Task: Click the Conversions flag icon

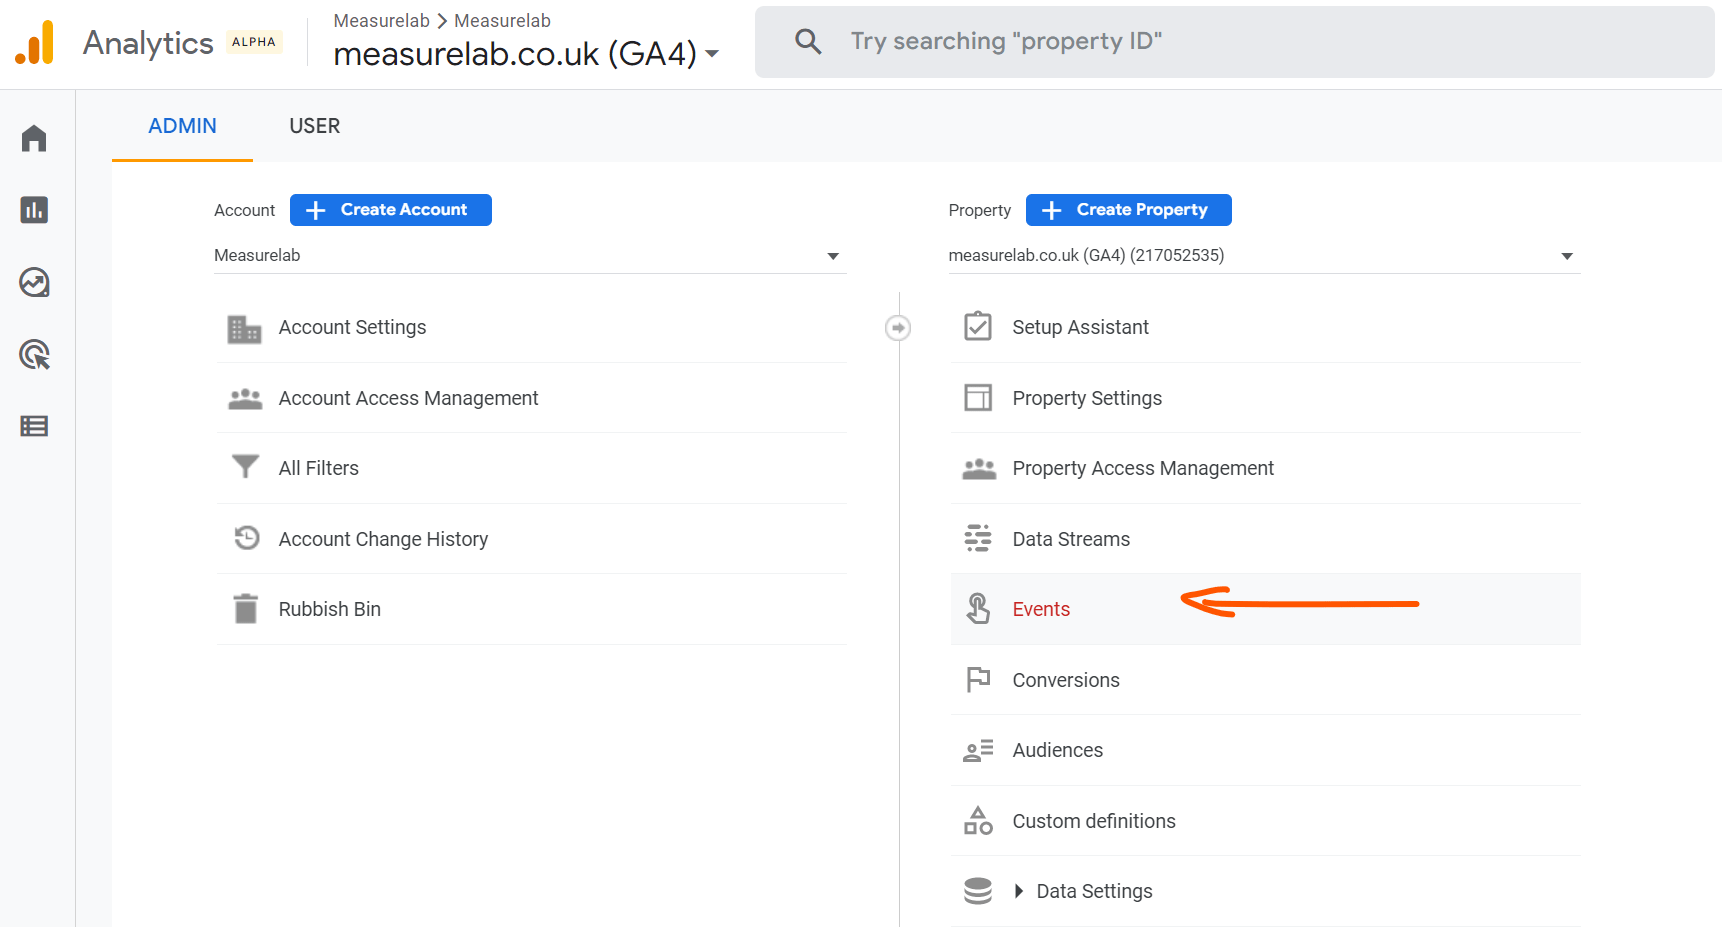Action: tap(979, 680)
